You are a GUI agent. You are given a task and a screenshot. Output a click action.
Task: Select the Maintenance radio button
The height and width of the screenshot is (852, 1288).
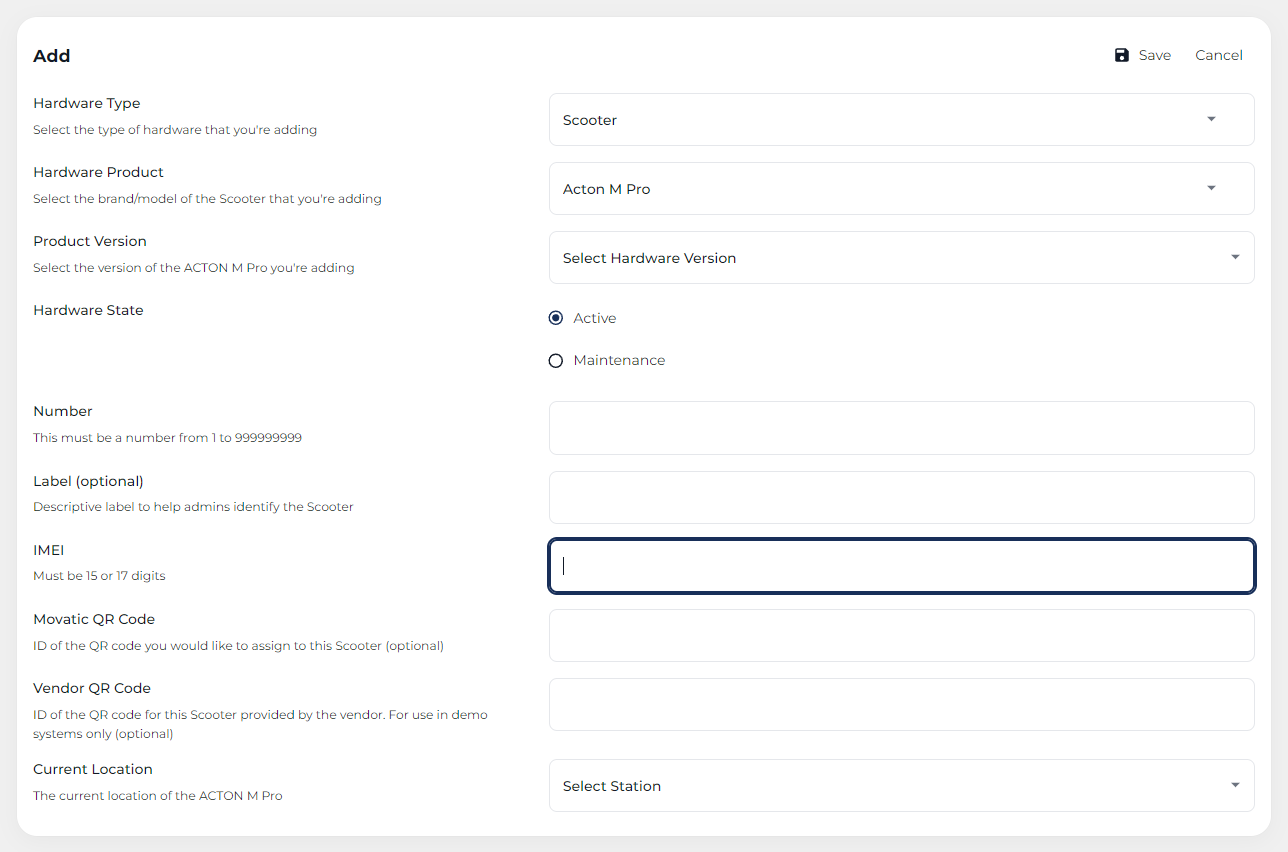click(x=556, y=361)
